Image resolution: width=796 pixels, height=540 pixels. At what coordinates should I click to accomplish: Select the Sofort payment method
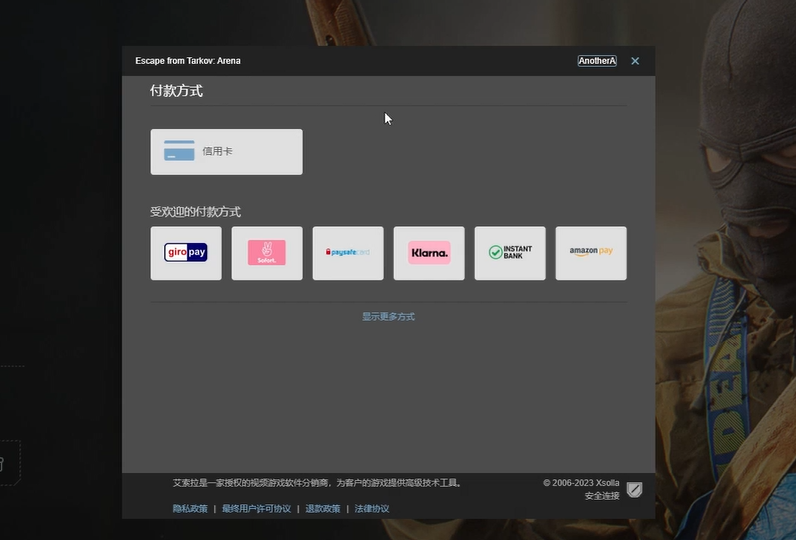267,253
